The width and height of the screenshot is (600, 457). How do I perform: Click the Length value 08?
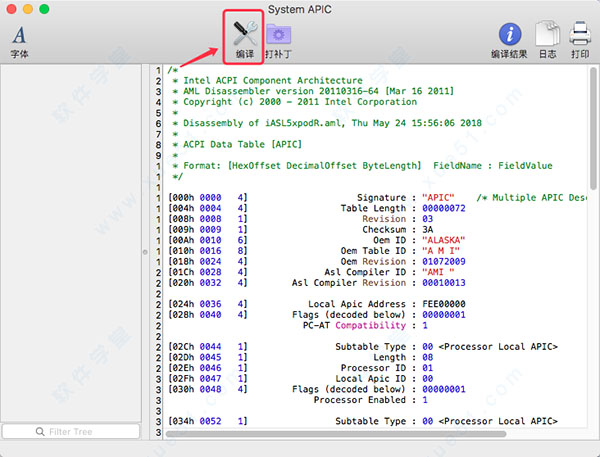coord(427,357)
